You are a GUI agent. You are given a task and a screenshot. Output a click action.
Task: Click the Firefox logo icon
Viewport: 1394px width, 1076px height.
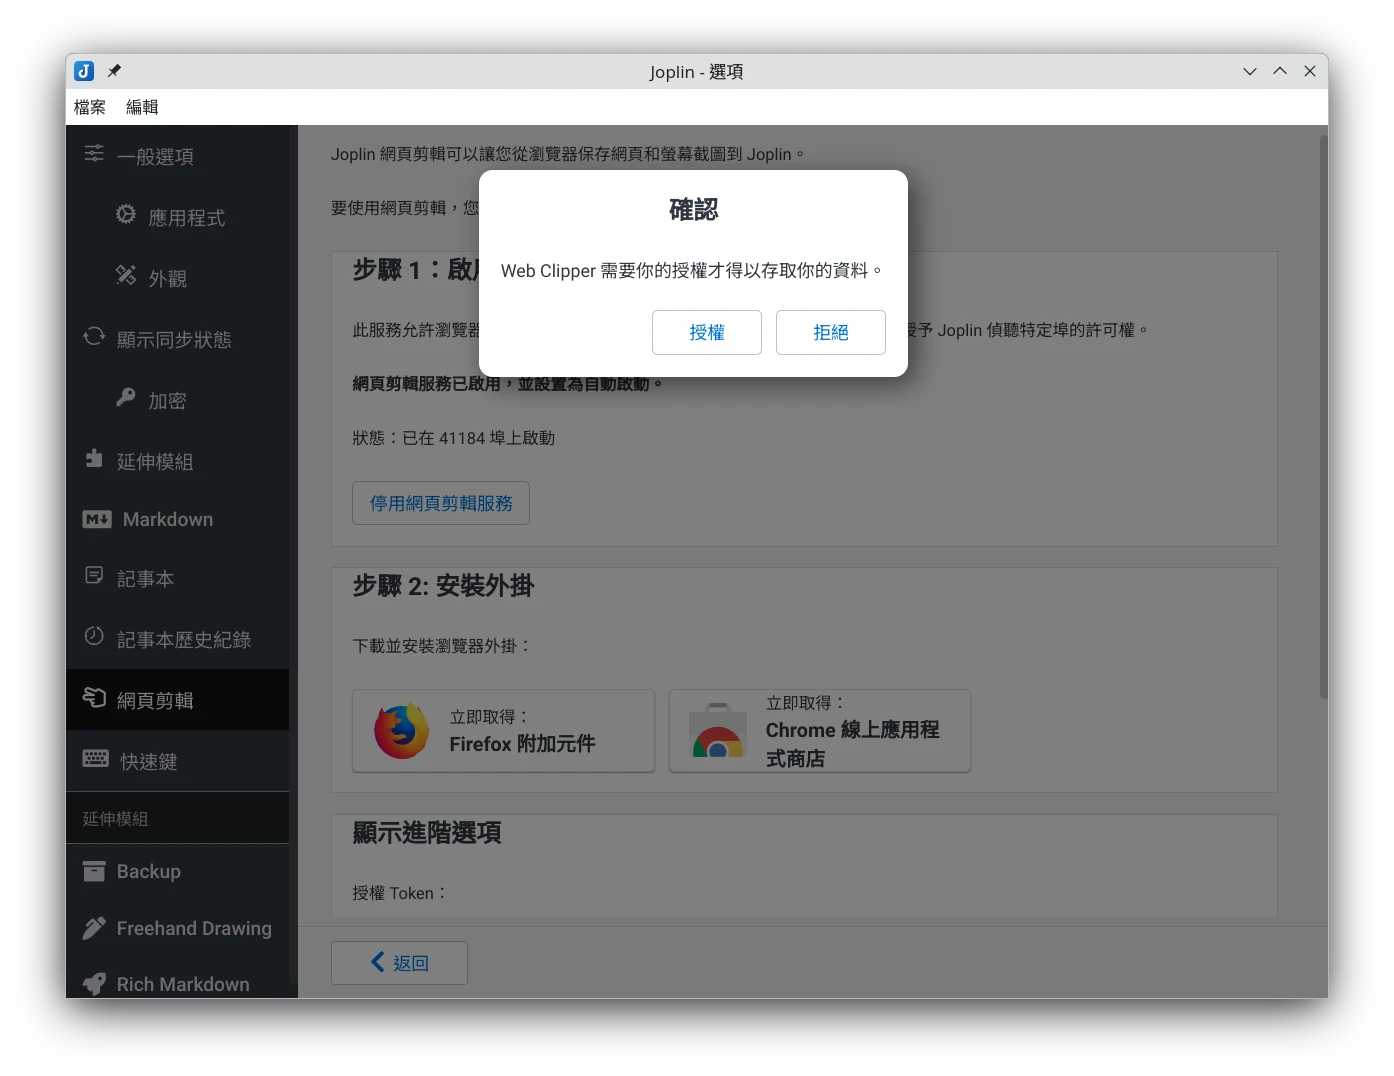click(402, 731)
